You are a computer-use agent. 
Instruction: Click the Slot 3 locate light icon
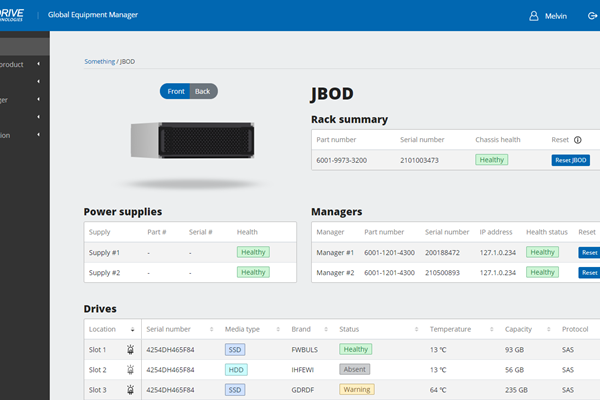point(130,390)
